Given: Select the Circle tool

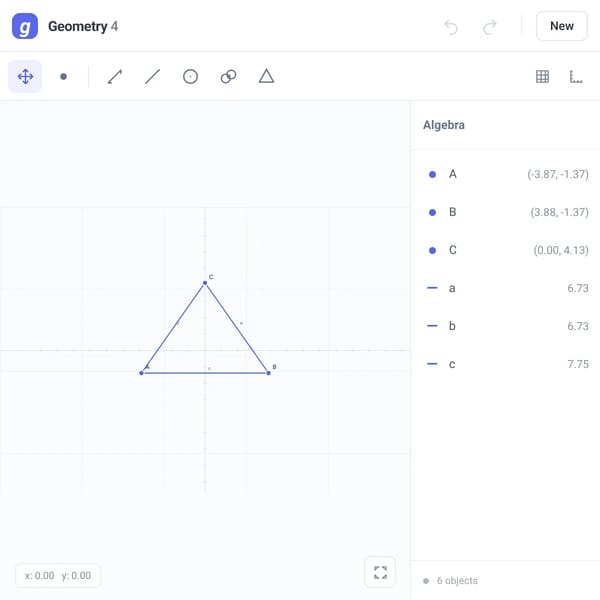Looking at the screenshot, I should 190,77.
